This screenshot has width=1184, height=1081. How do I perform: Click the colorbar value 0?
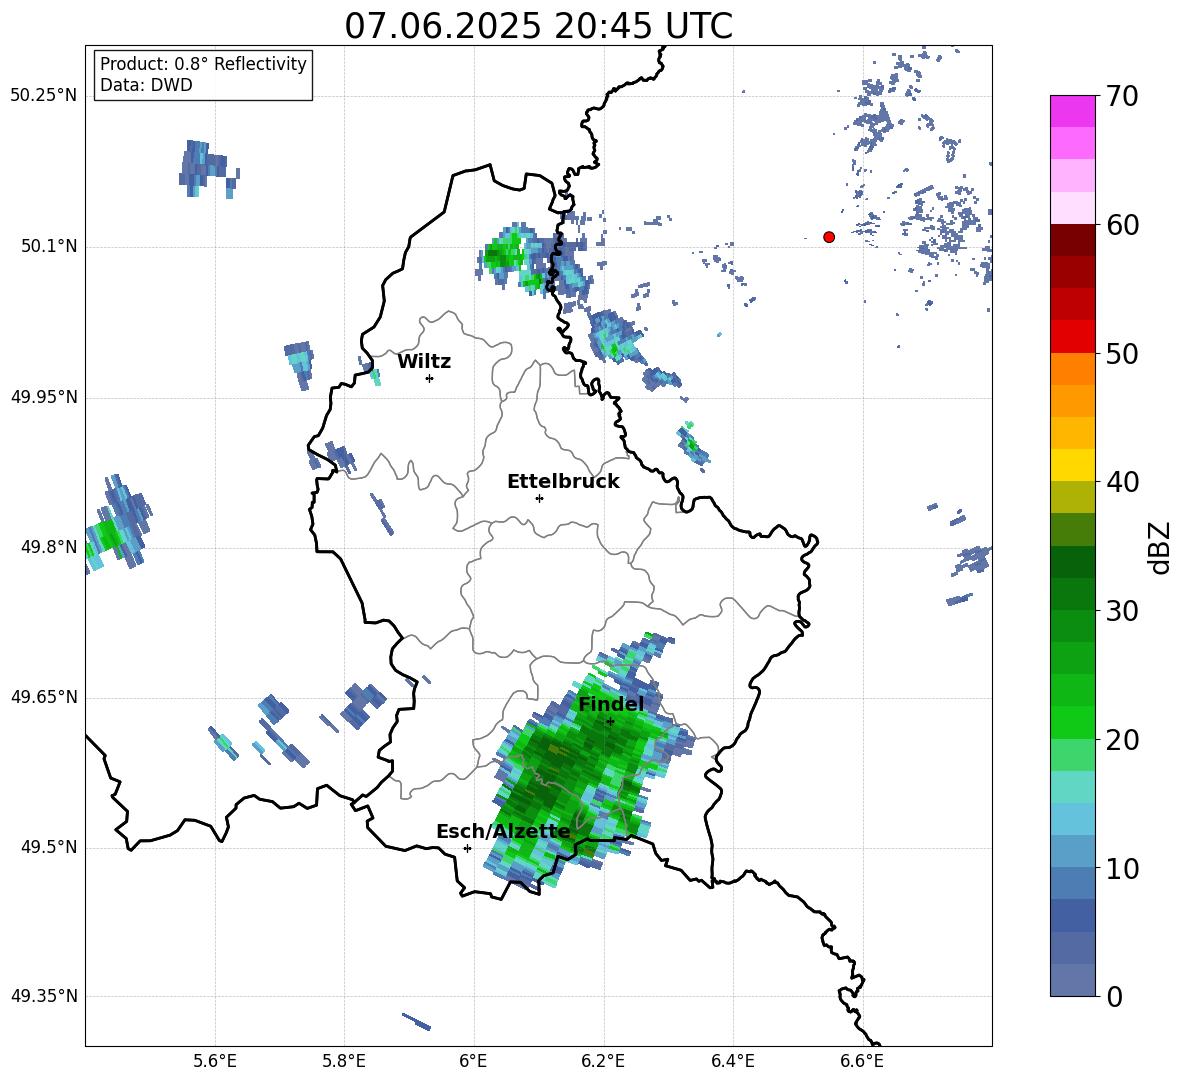[1114, 996]
